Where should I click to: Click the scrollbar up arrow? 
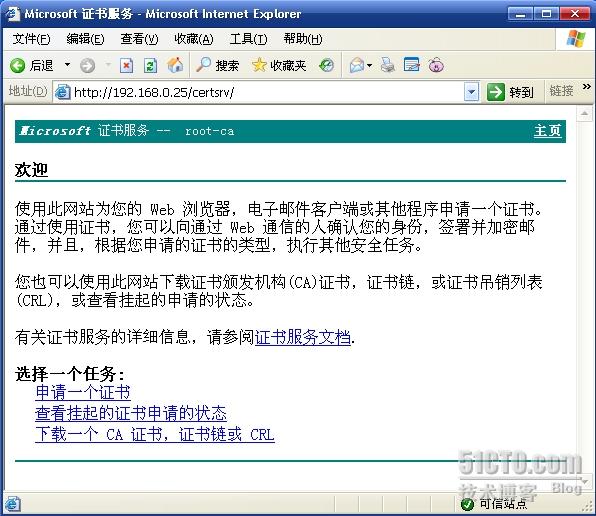tap(585, 114)
